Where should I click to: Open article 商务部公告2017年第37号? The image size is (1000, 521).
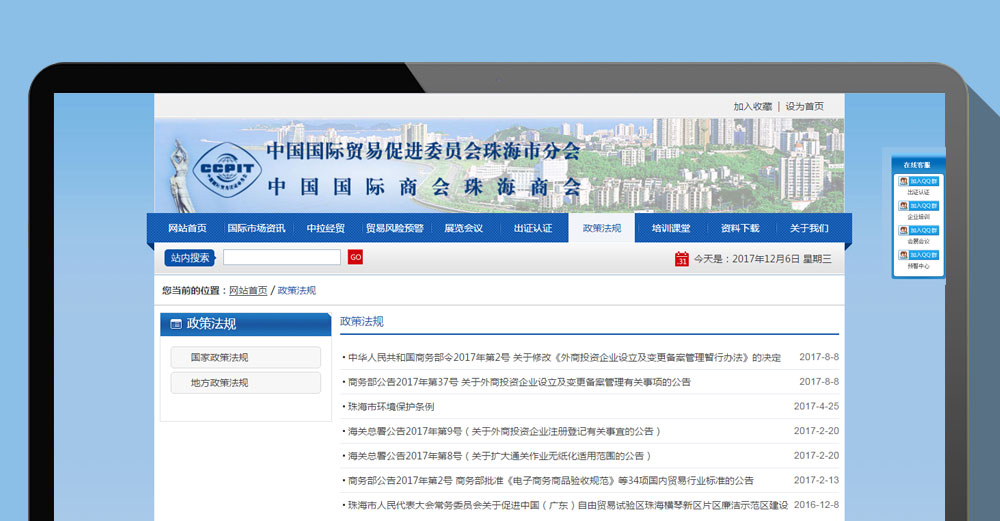tap(519, 382)
